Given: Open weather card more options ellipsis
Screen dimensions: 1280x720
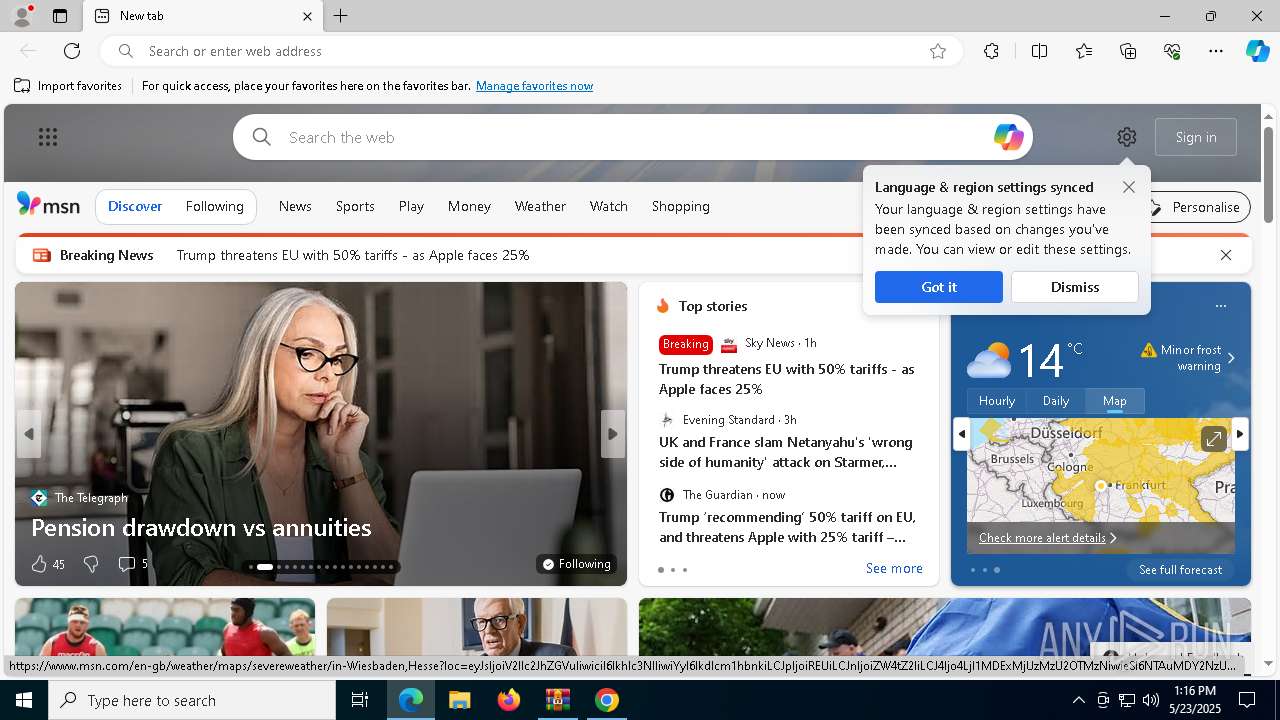Looking at the screenshot, I should click(1220, 306).
